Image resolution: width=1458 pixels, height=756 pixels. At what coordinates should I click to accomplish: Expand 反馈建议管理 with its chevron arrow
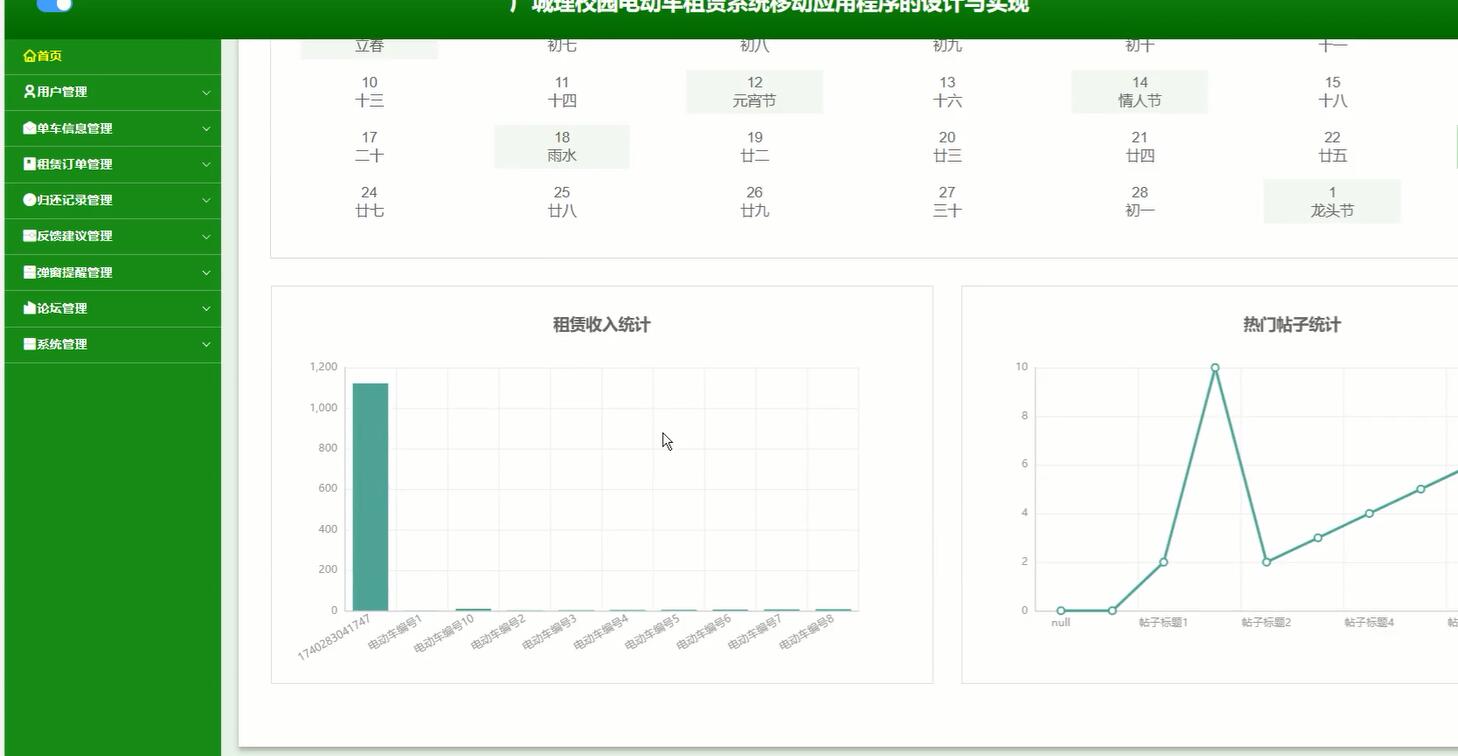click(x=206, y=236)
